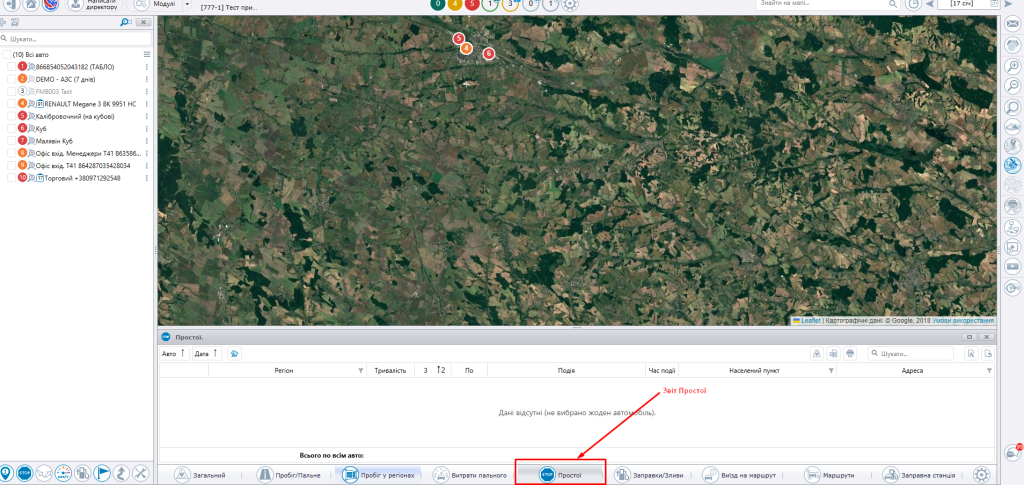Open the Регіон column filter
Viewport: 1024px width, 485px height.
(360, 371)
